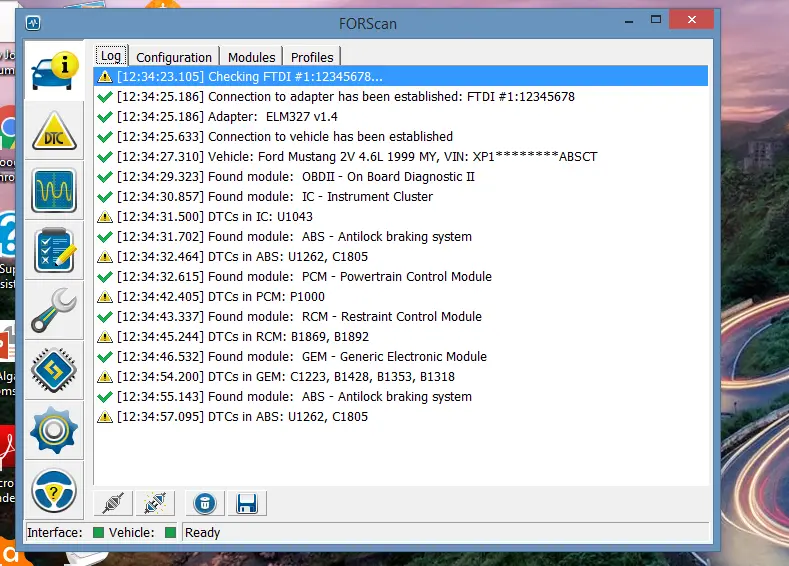Select 'Found module: PCM - Powertrain Control Module'
Viewport: 789px width, 566px height.
pyautogui.click(x=401, y=277)
